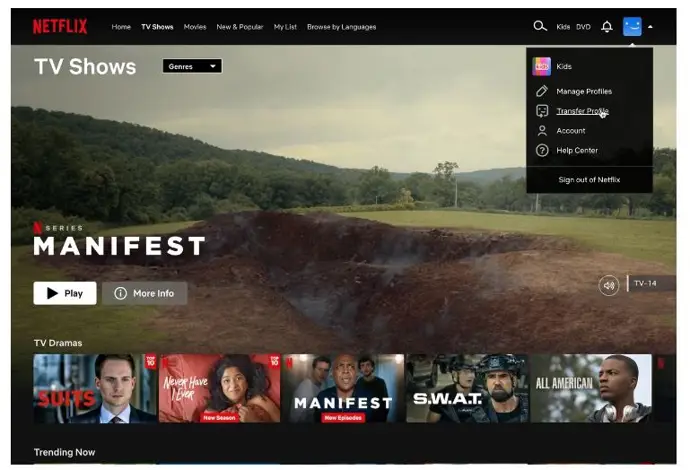690x470 pixels.
Task: Open More Info for Manifest
Action: [144, 293]
